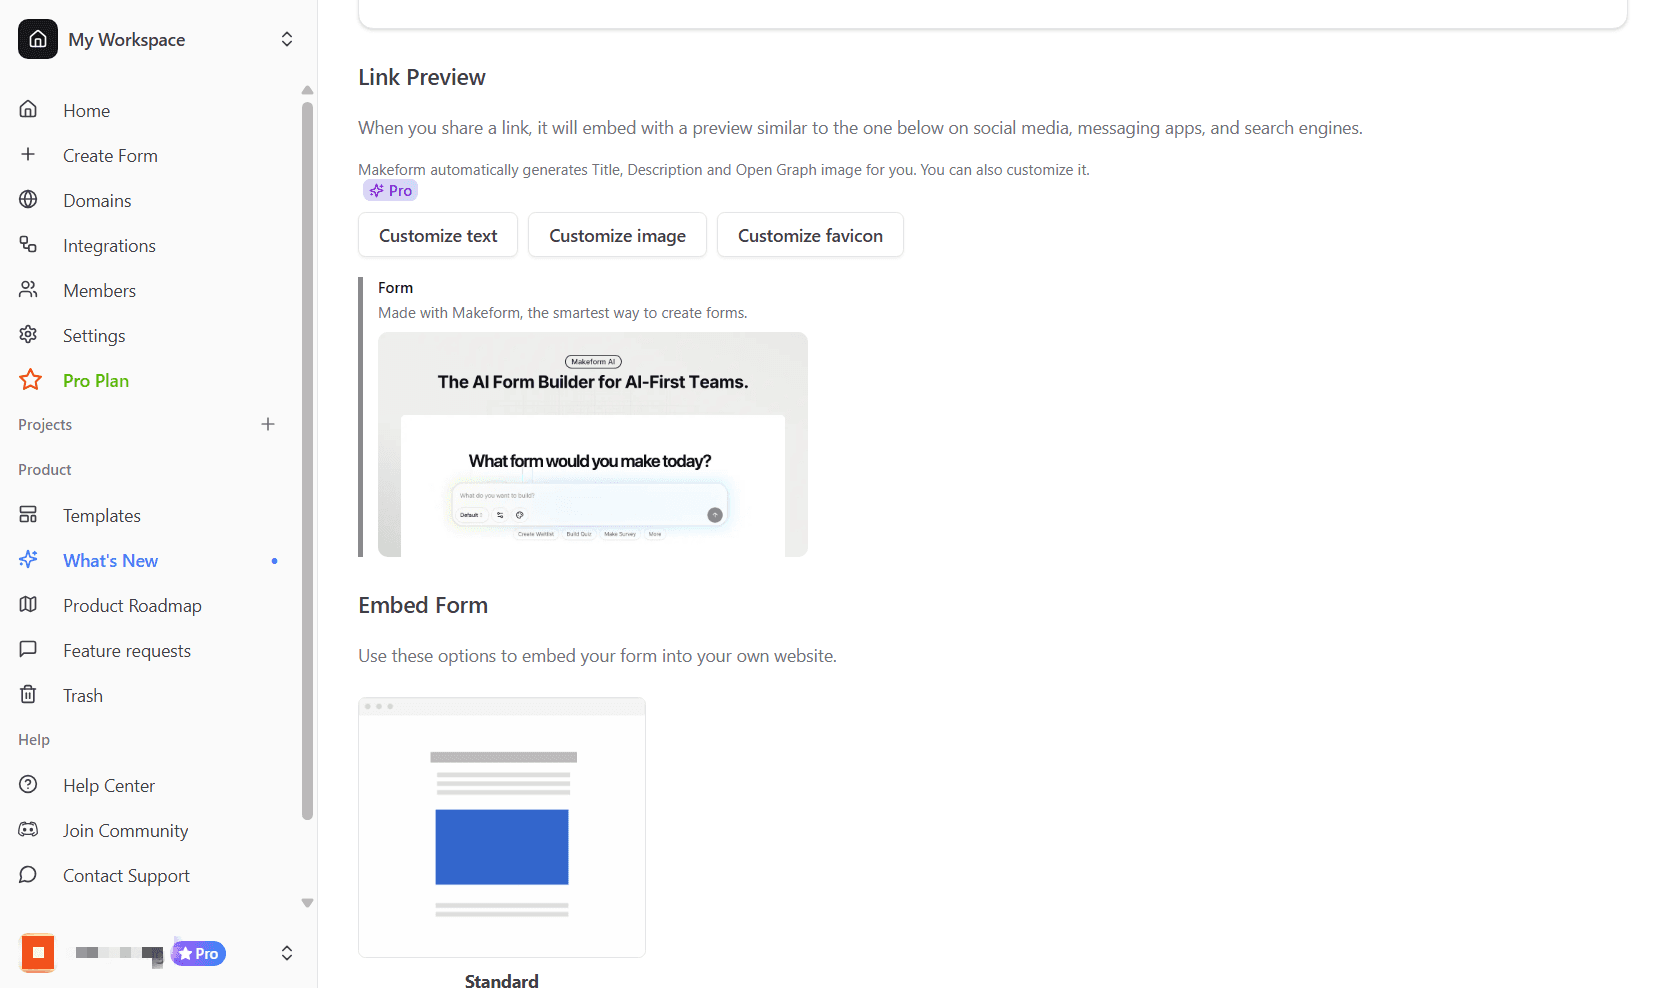Select the Standard embed thumbnail
The width and height of the screenshot is (1665, 988).
click(501, 827)
